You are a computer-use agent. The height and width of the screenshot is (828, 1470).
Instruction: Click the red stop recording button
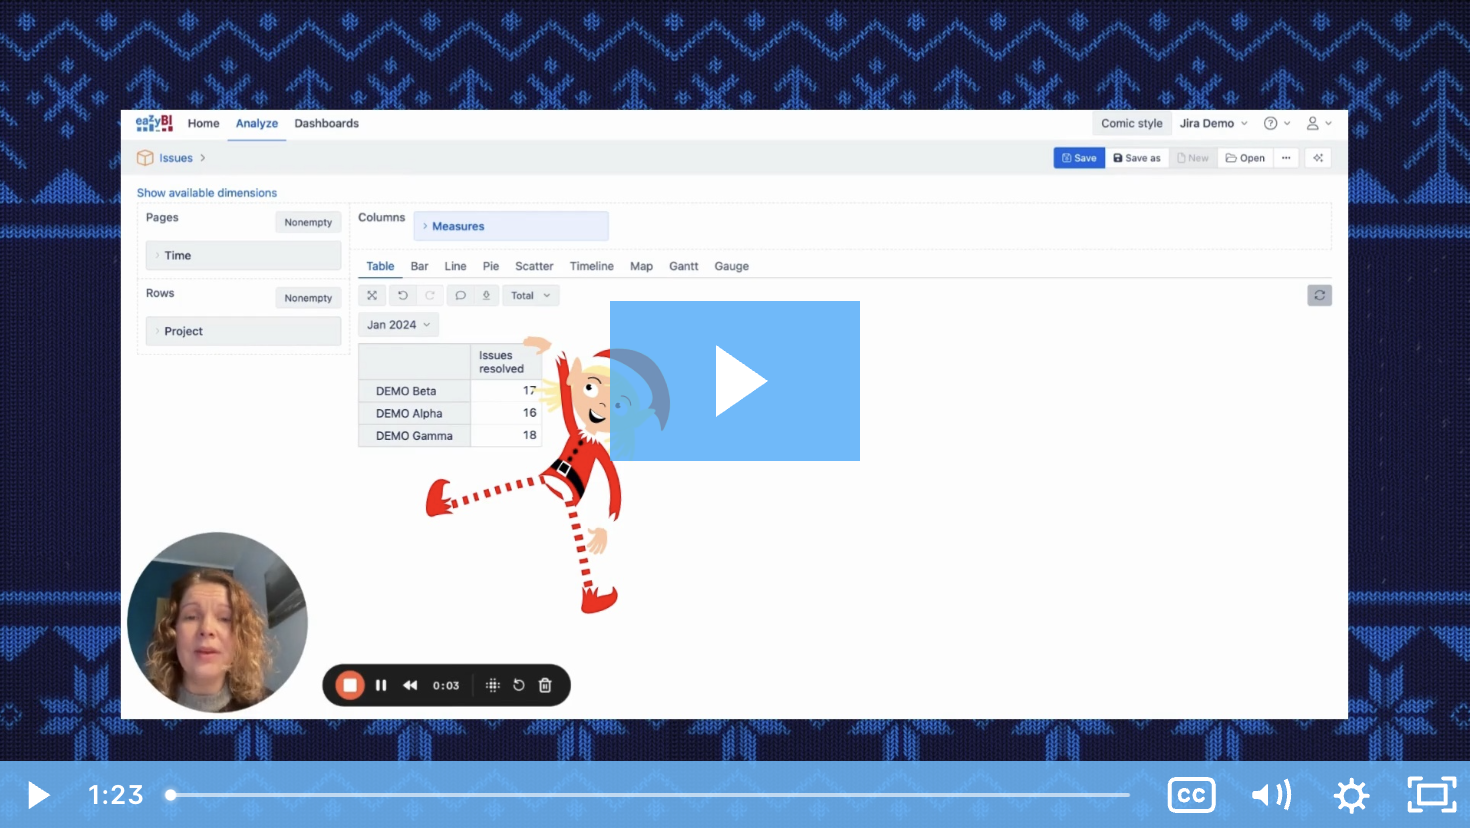pos(349,685)
